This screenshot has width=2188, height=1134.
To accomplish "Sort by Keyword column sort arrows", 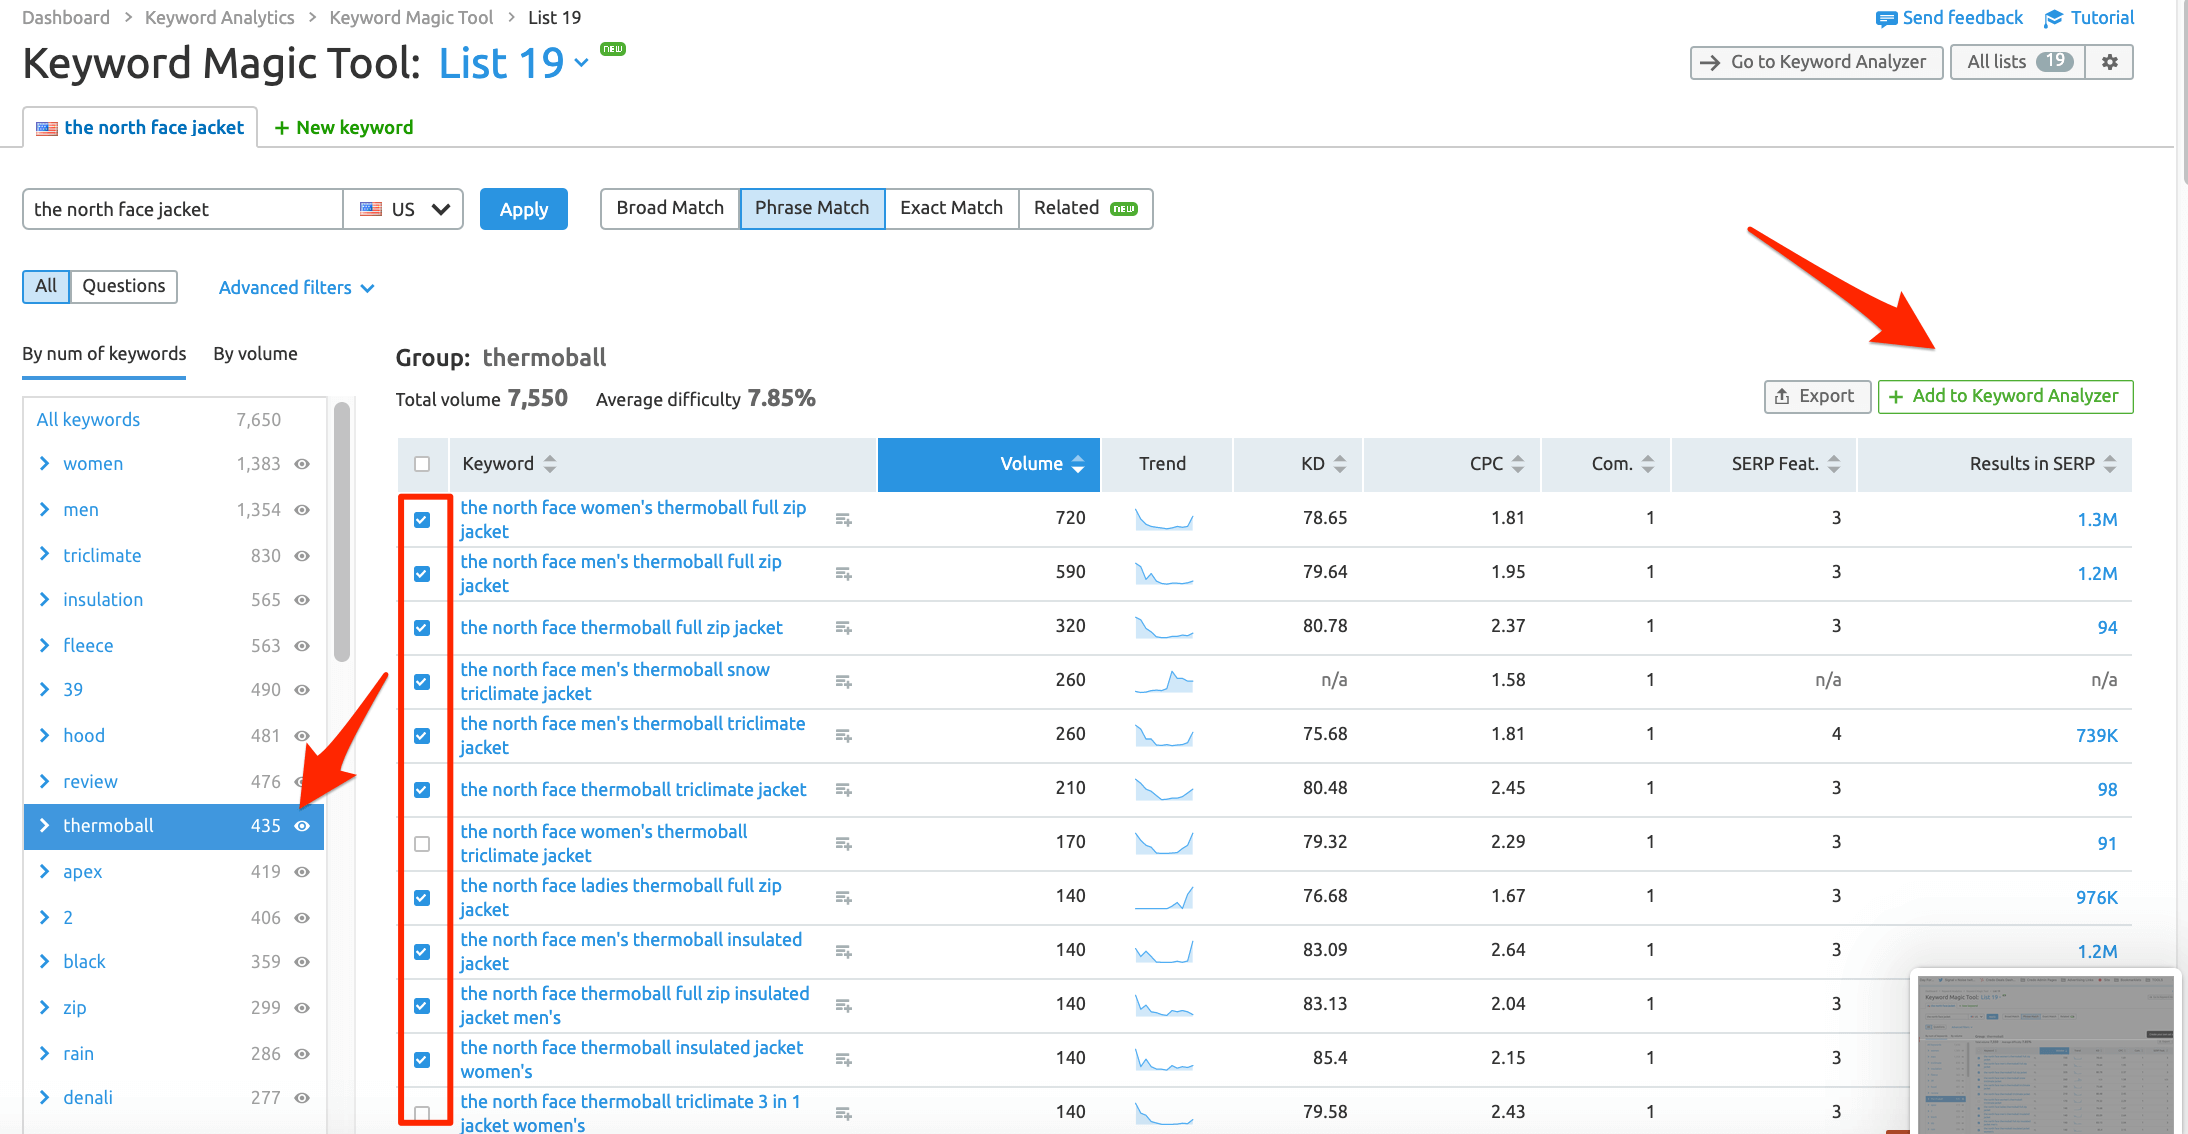I will [550, 464].
